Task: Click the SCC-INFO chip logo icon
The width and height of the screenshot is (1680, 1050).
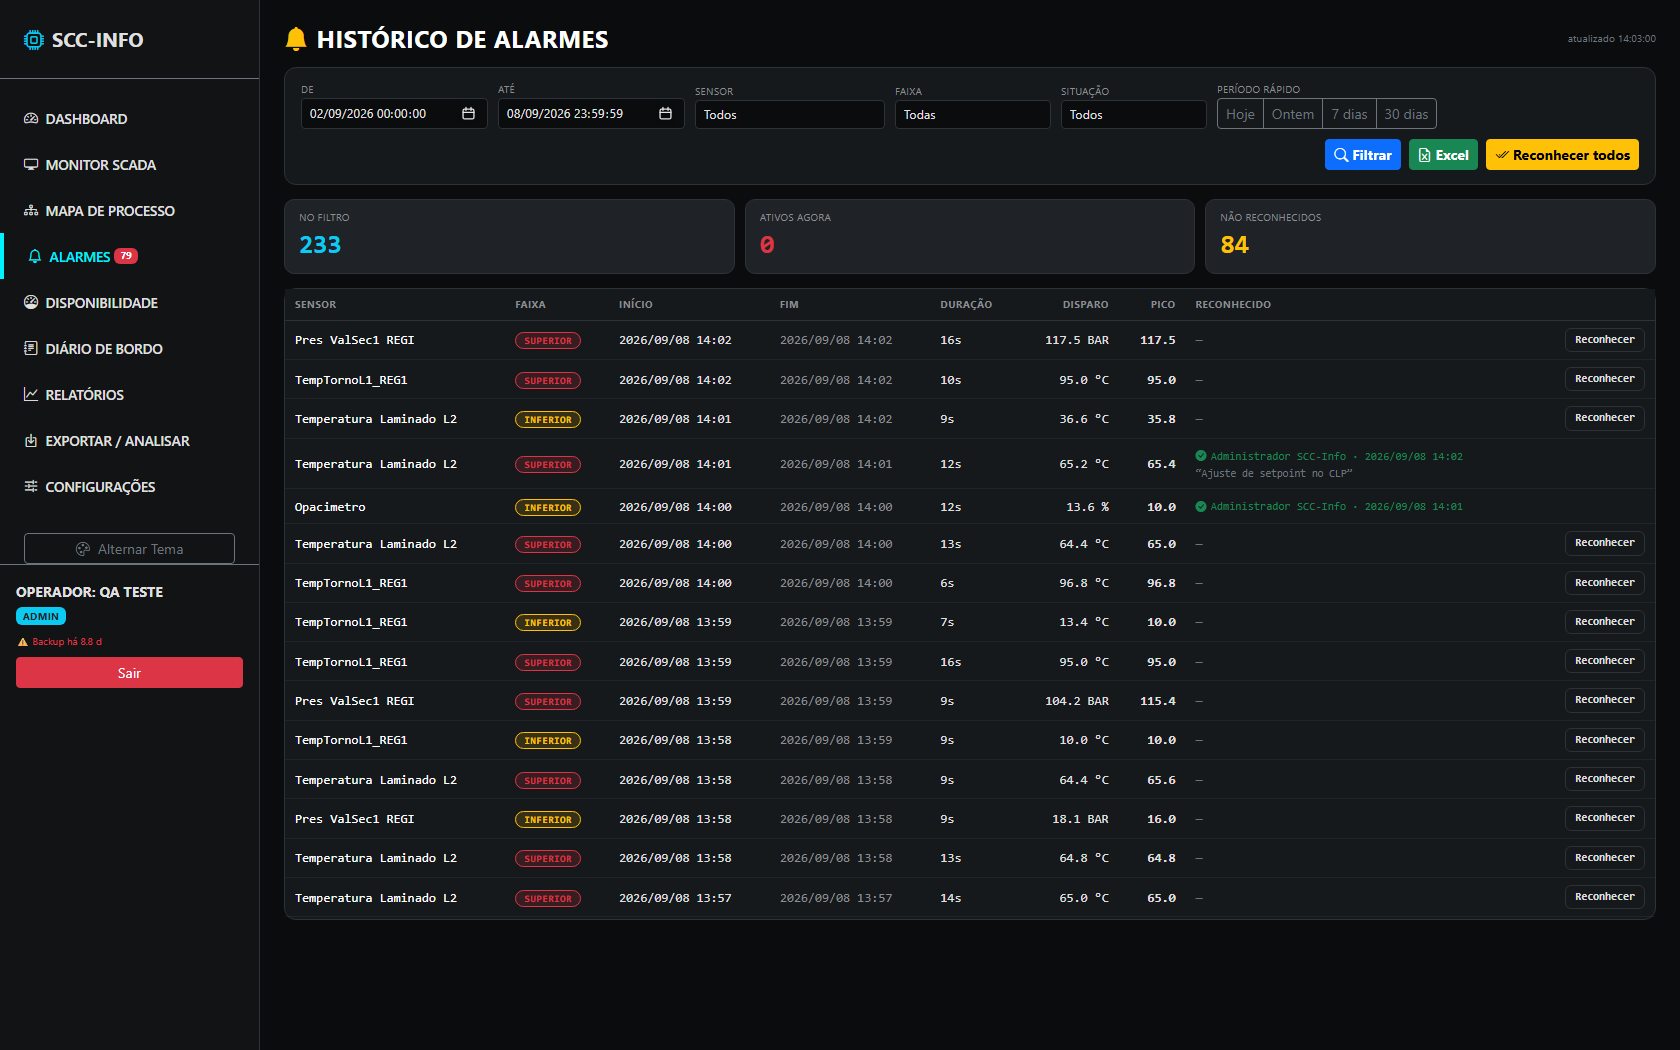Action: (34, 40)
